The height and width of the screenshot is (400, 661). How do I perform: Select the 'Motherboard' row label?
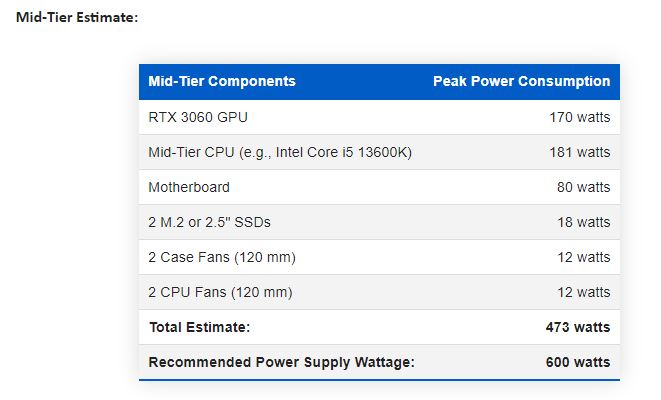(189, 187)
